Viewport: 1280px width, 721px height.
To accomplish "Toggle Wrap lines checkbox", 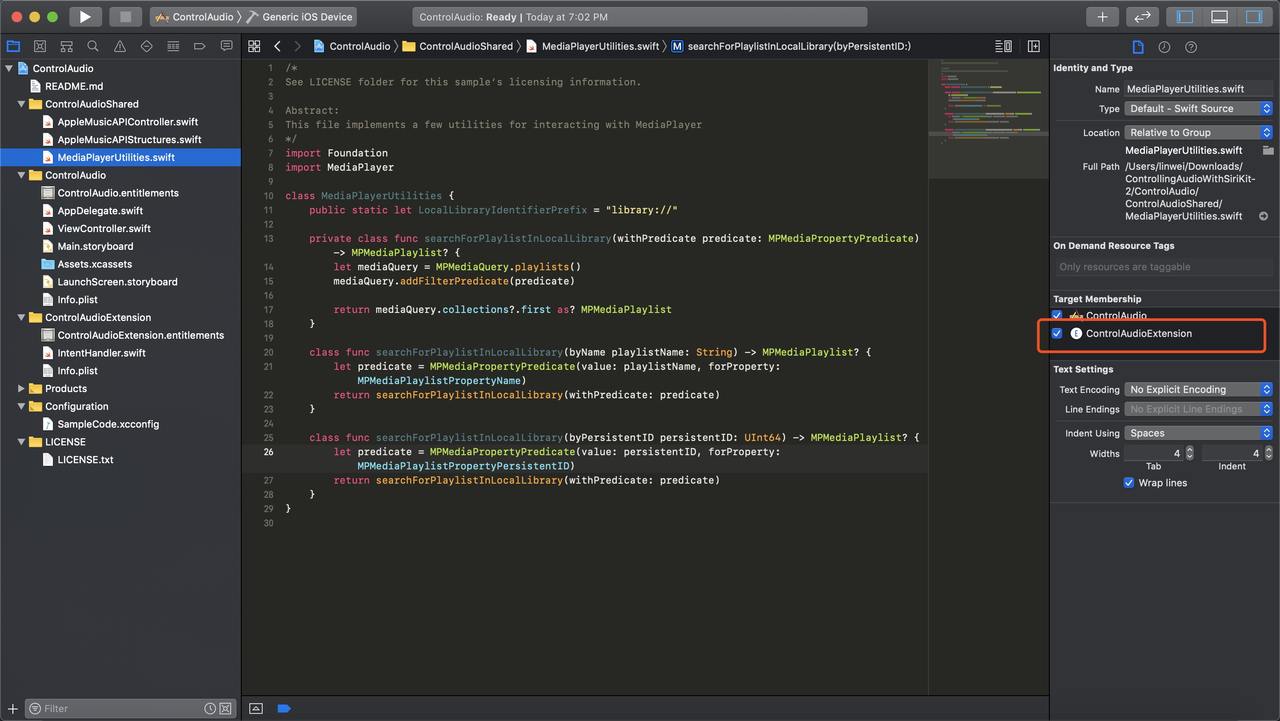I will tap(1129, 483).
